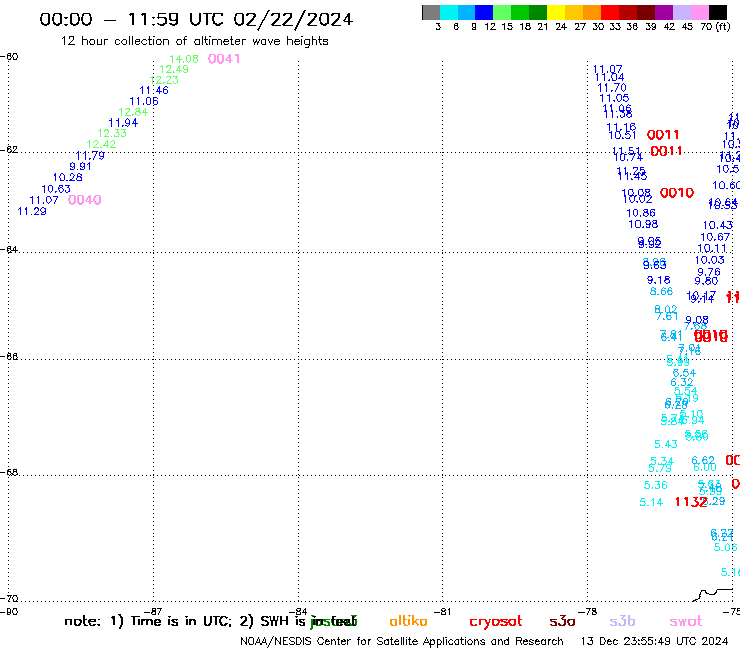Click the 6.54 wave height value
The image size is (740, 650).
pos(684,373)
